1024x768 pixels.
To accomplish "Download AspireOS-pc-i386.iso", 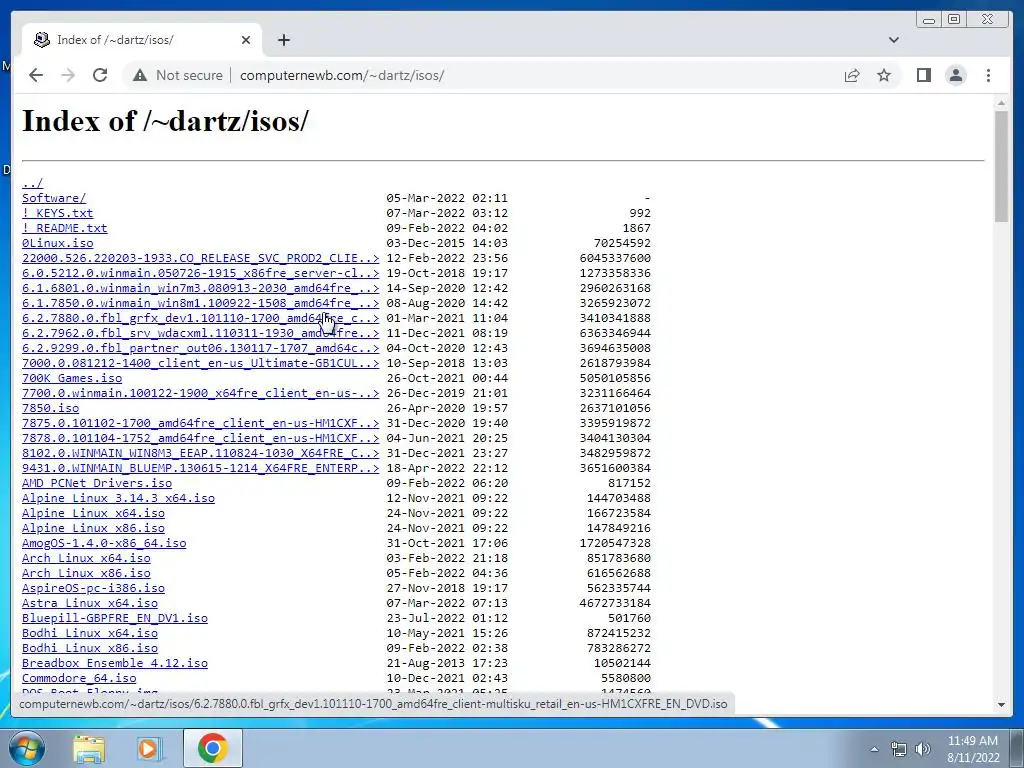I will [93, 588].
